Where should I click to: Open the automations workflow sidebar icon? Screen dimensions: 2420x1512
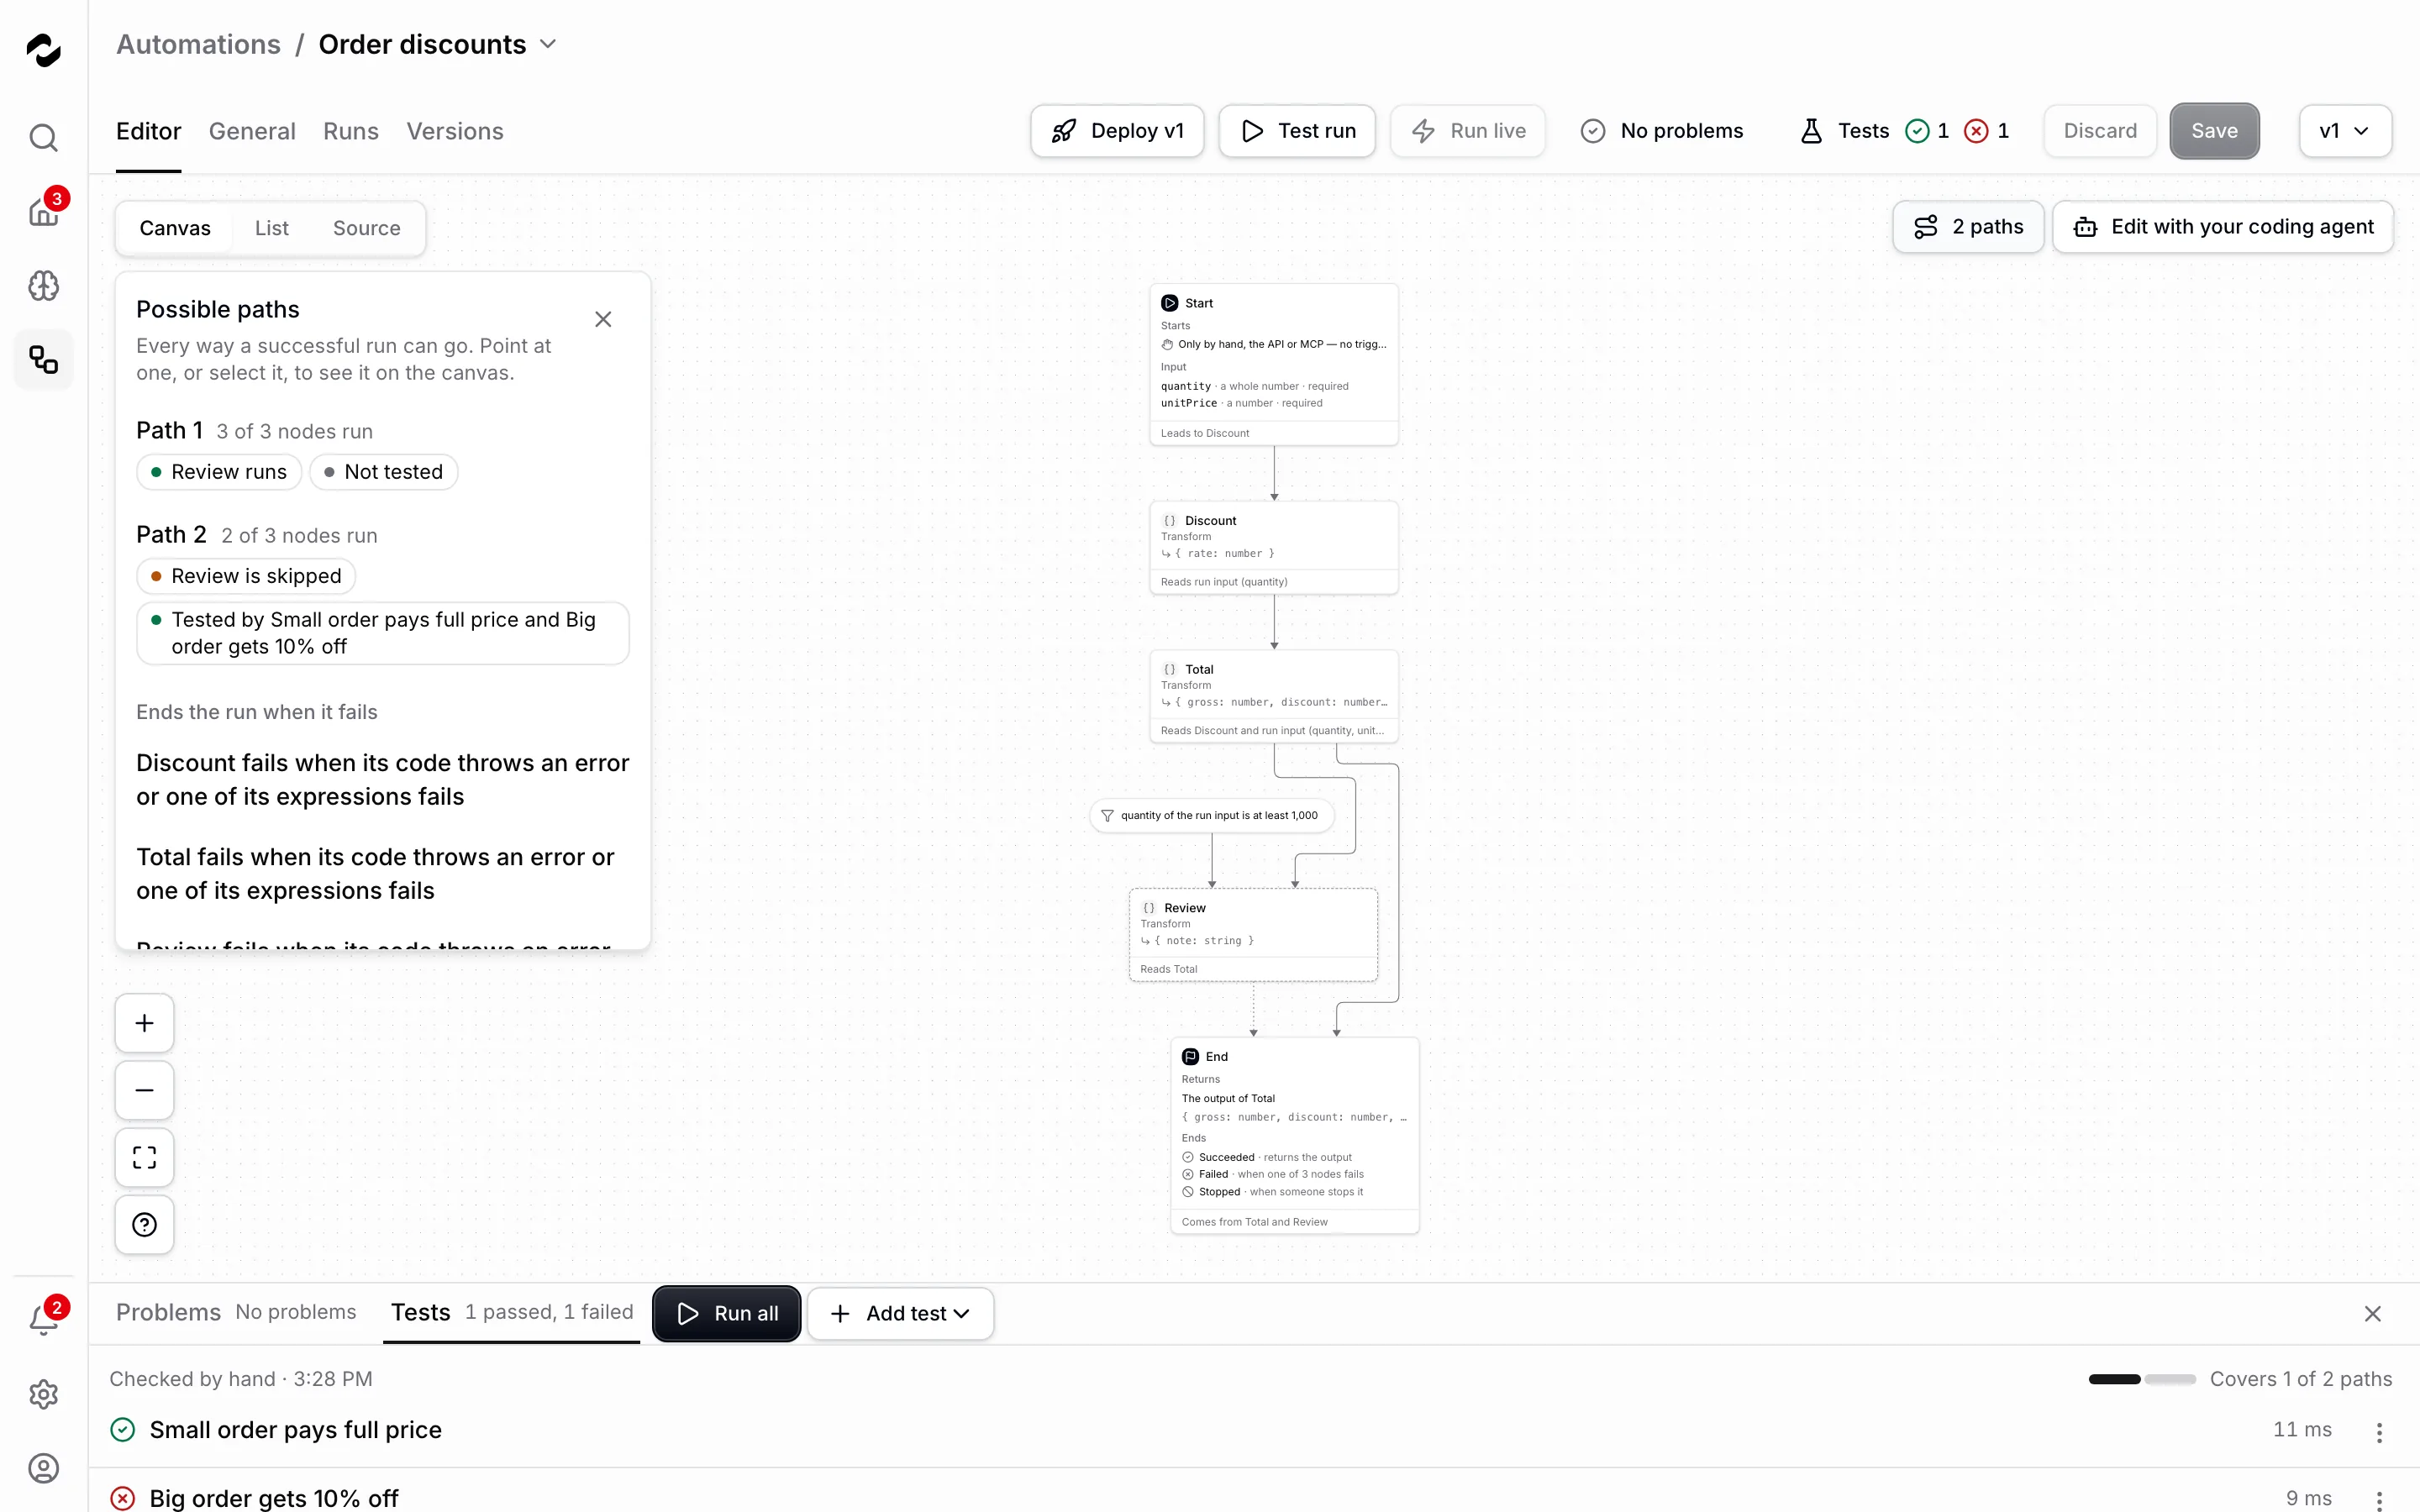[x=43, y=359]
